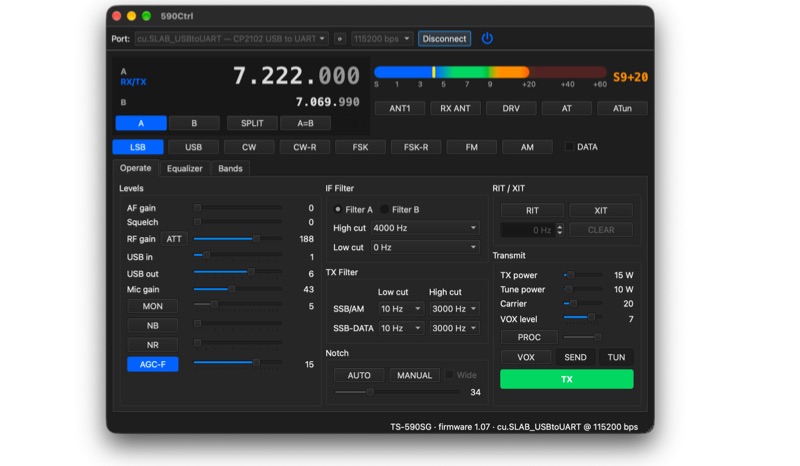
Task: Click the Disconnect button
Action: pos(444,39)
